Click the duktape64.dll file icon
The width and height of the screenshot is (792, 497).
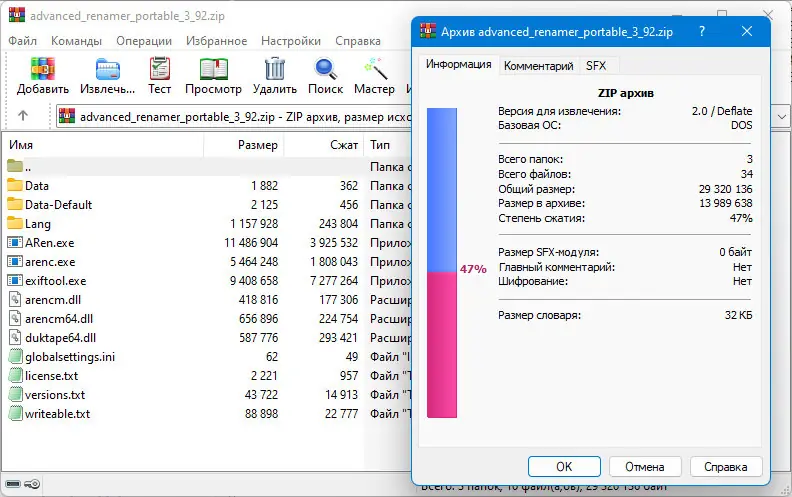coord(15,337)
